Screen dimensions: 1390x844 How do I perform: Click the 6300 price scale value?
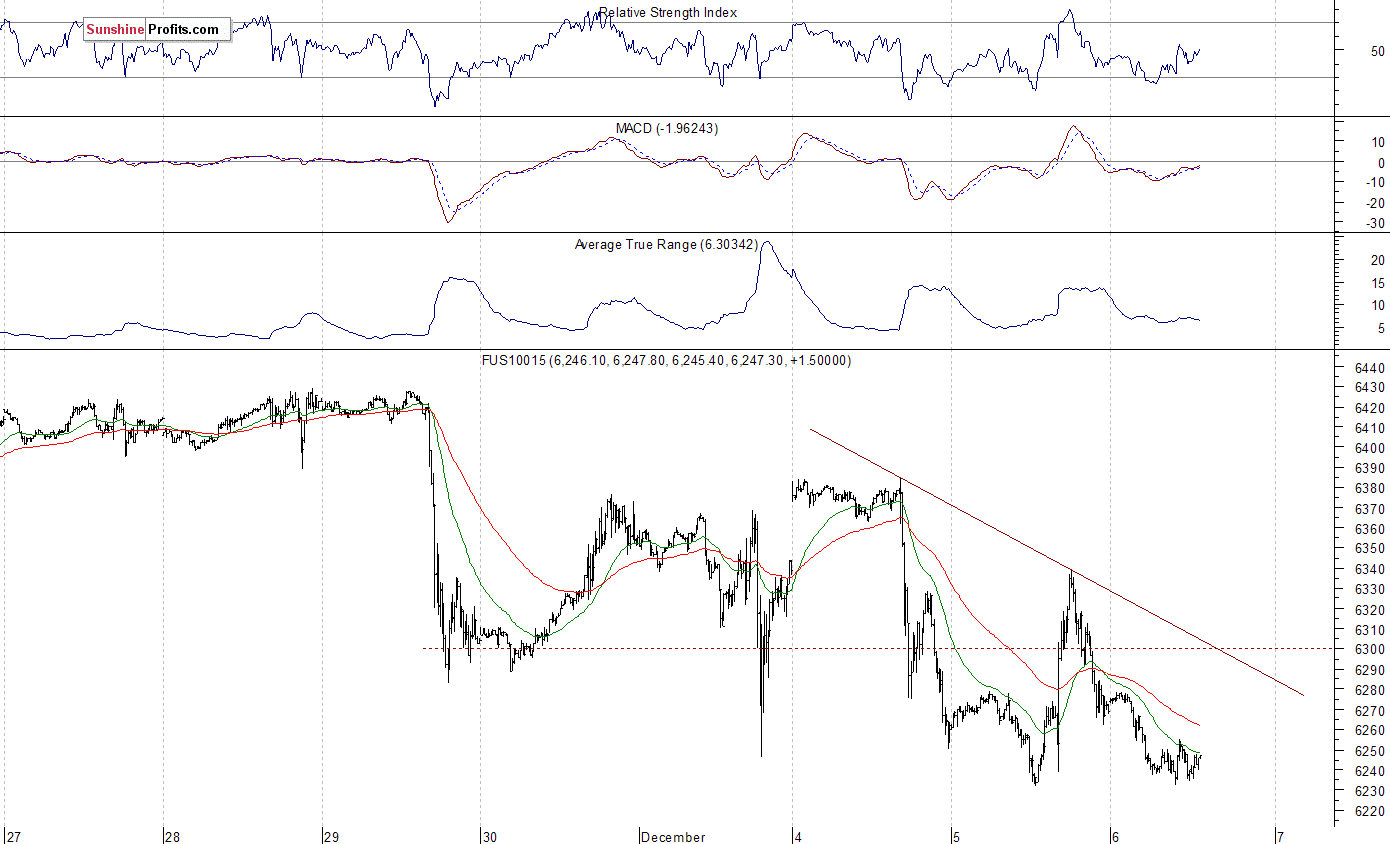click(x=1370, y=650)
